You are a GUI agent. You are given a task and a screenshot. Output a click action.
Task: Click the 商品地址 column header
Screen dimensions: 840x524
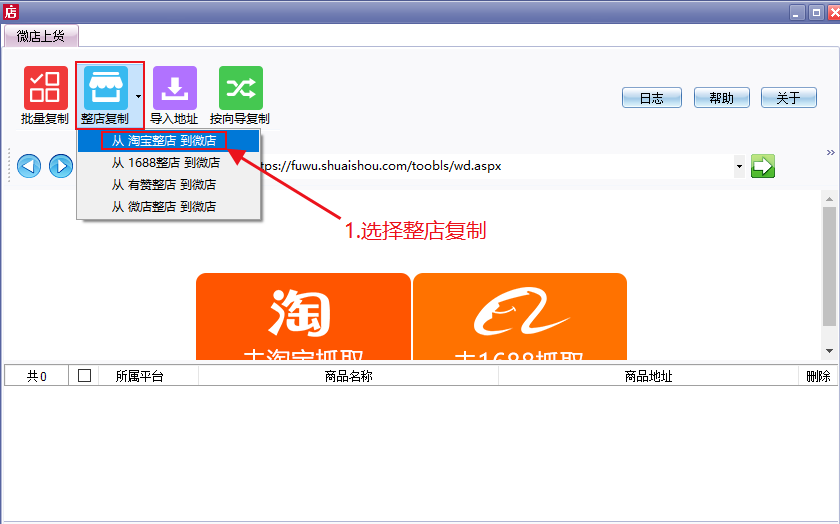pos(648,376)
